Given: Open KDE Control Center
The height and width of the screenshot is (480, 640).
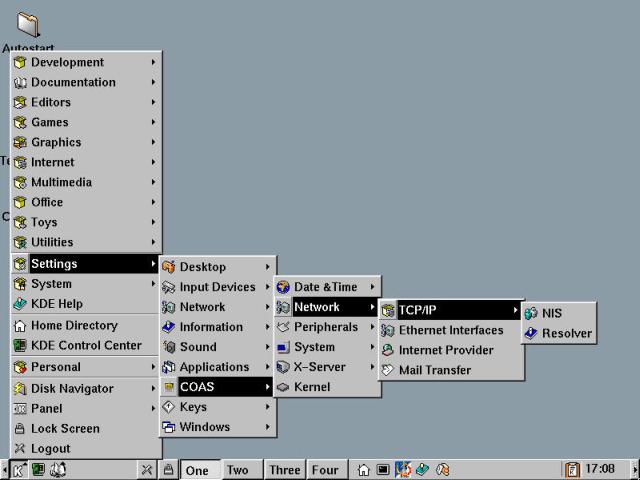Looking at the screenshot, I should click(85, 345).
